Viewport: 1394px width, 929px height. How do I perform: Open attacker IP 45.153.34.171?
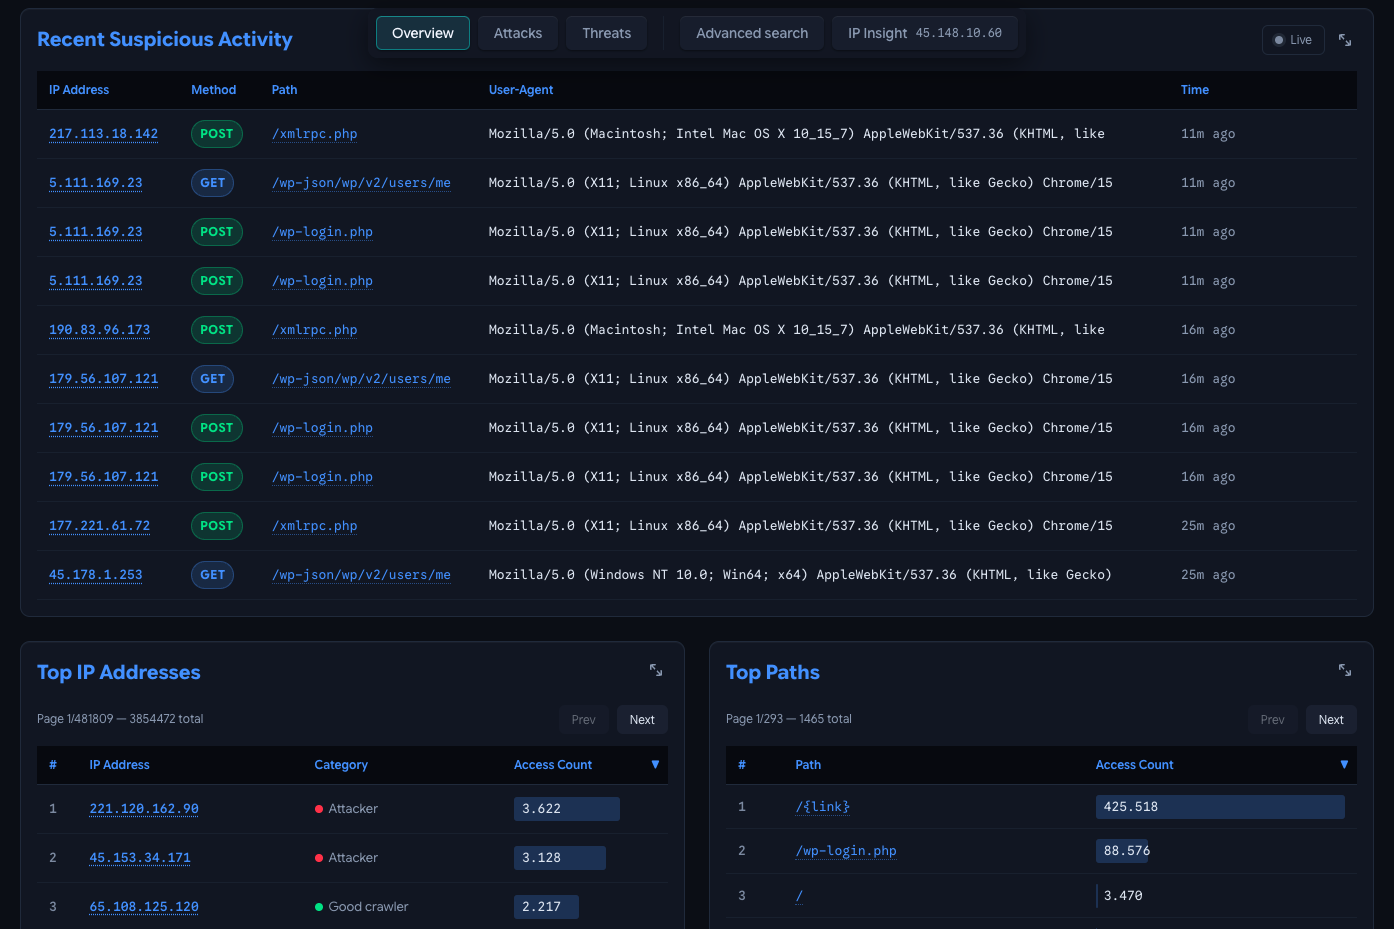[x=140, y=858]
